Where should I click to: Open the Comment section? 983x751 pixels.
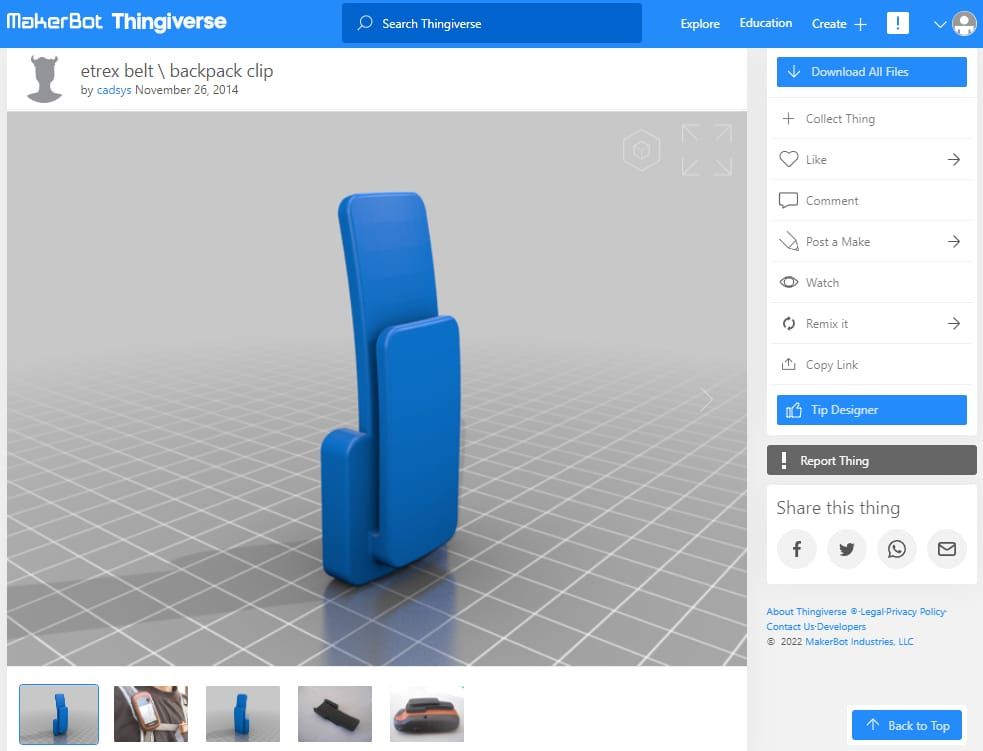pos(832,200)
